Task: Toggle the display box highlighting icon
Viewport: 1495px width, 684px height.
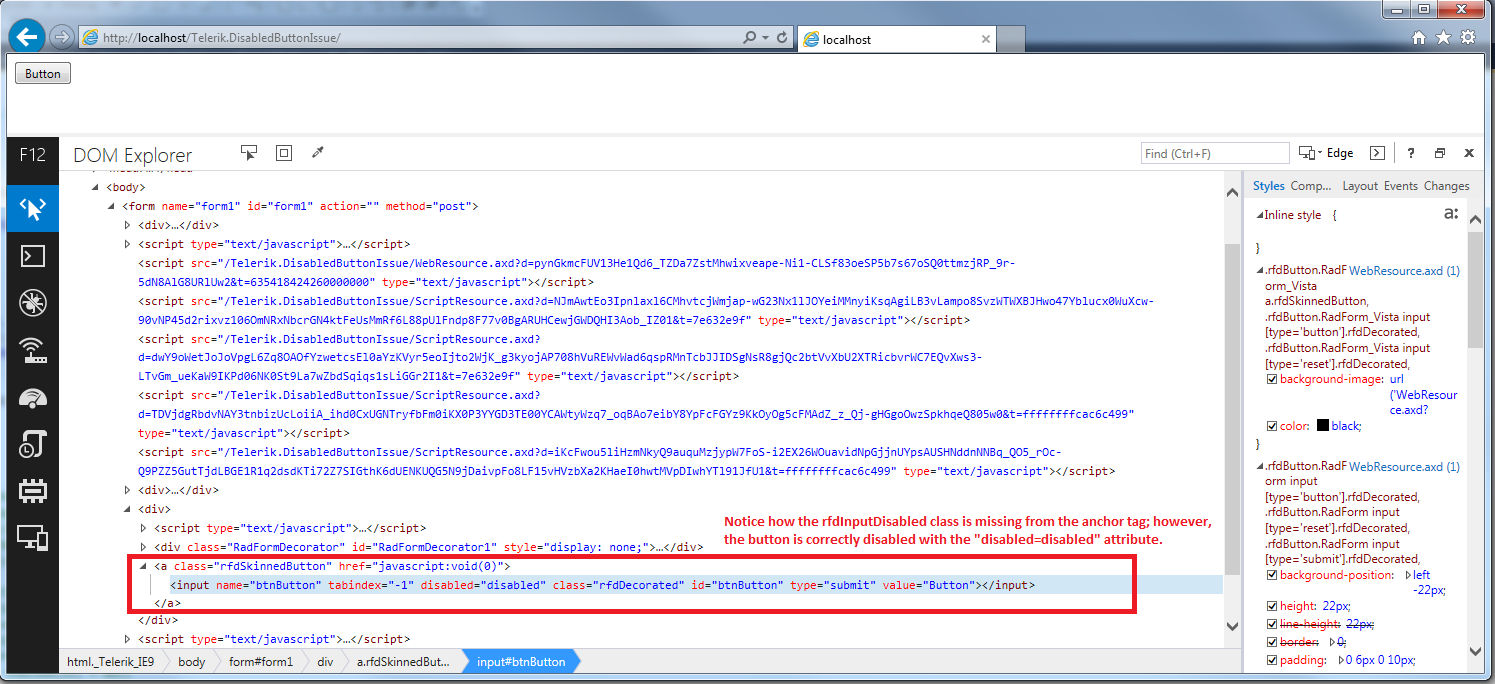Action: 284,153
